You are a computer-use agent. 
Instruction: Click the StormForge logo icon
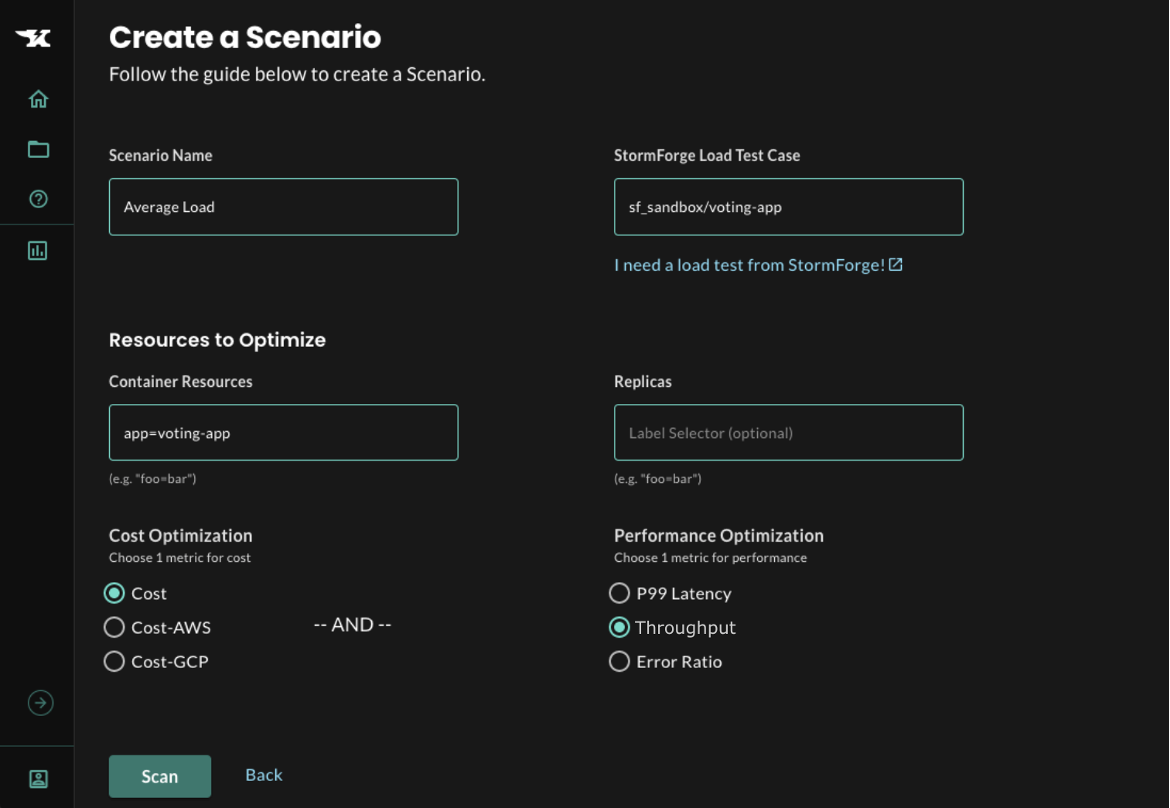click(x=33, y=38)
